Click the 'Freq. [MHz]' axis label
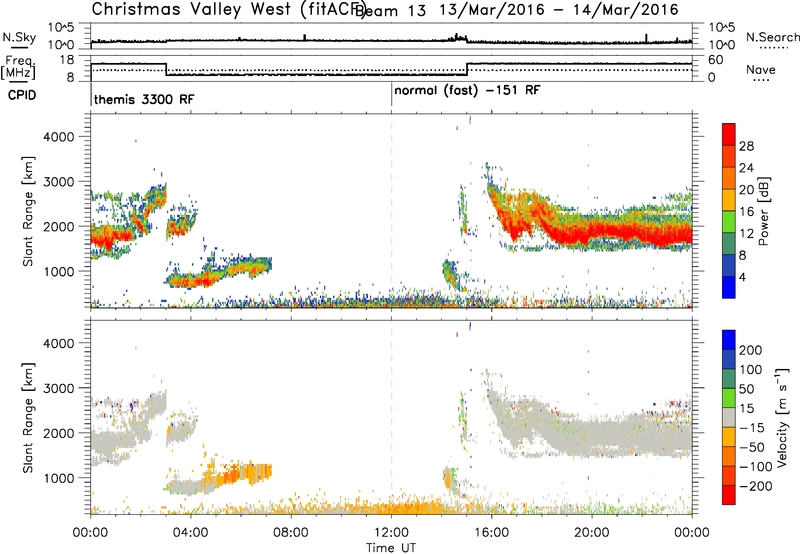Viewport: 800px width, 554px height. tap(18, 67)
